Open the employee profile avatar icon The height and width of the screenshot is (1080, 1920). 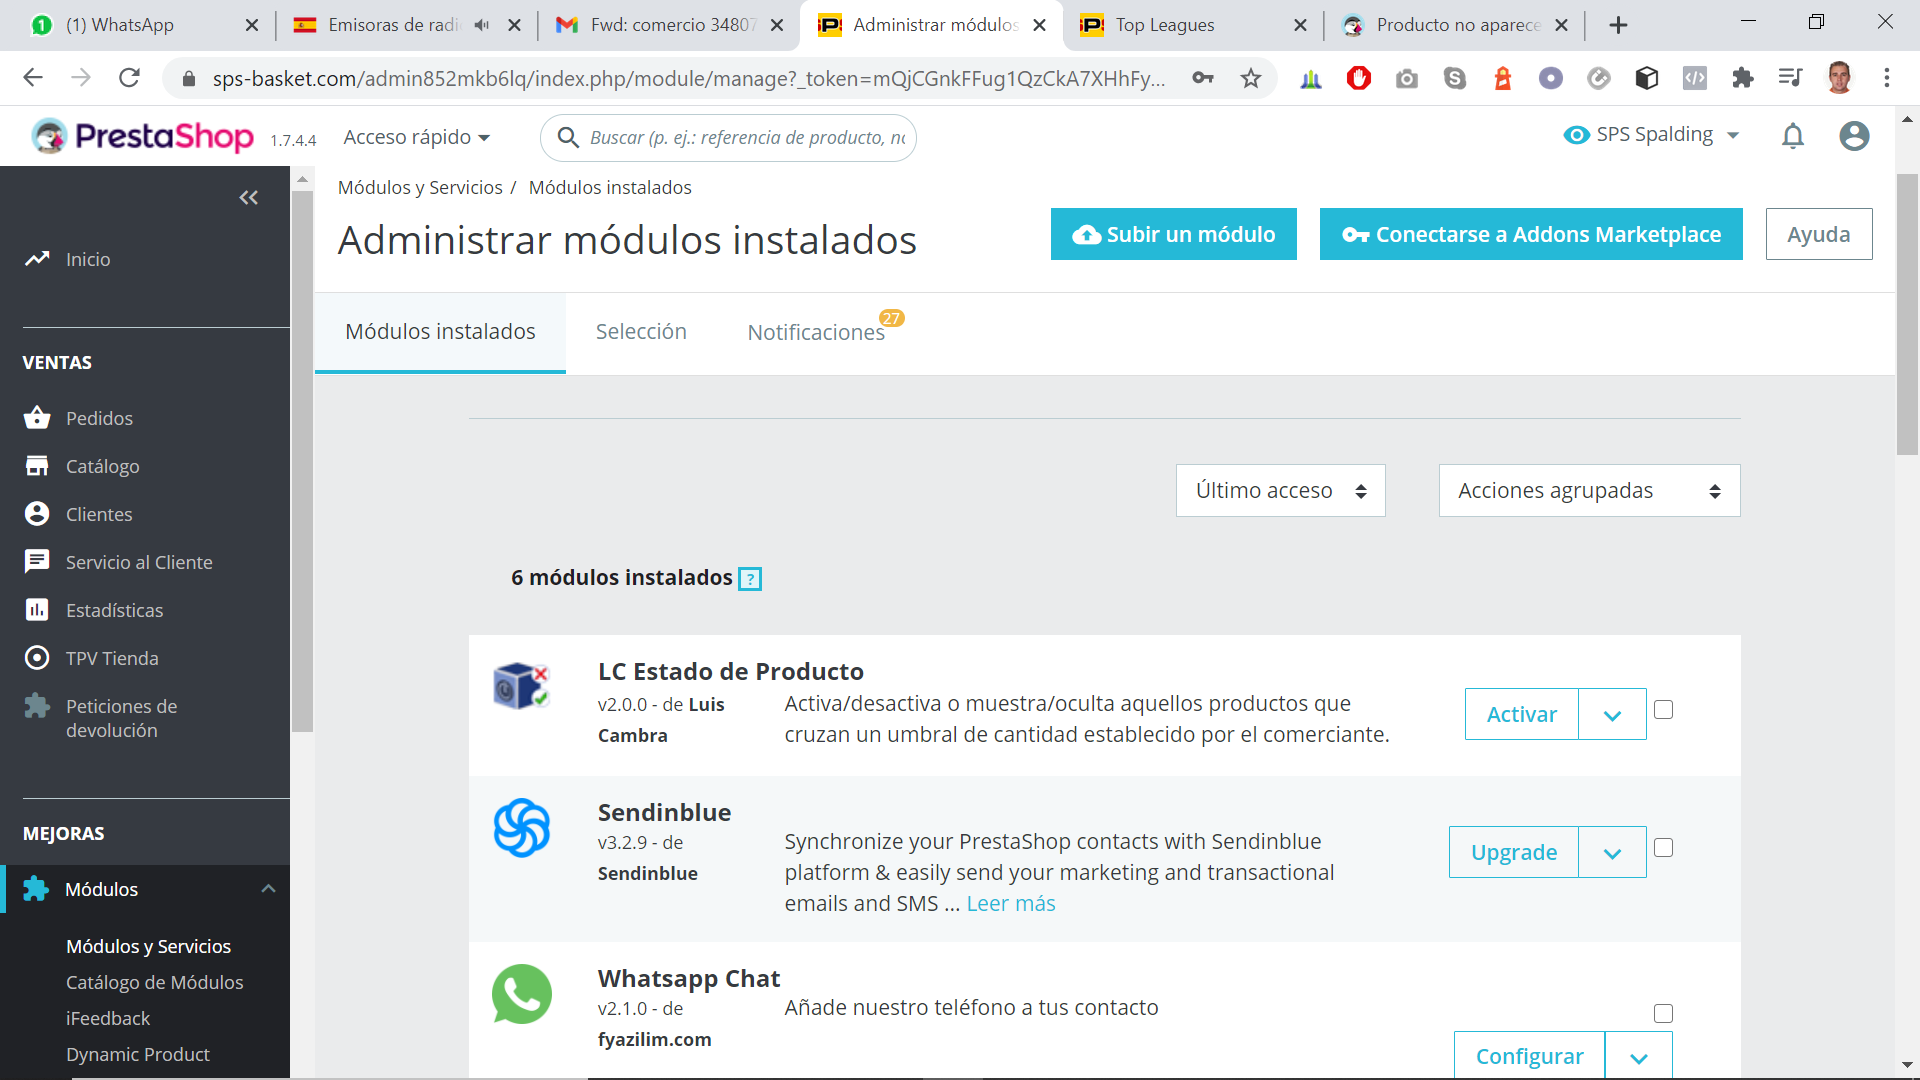(1854, 136)
